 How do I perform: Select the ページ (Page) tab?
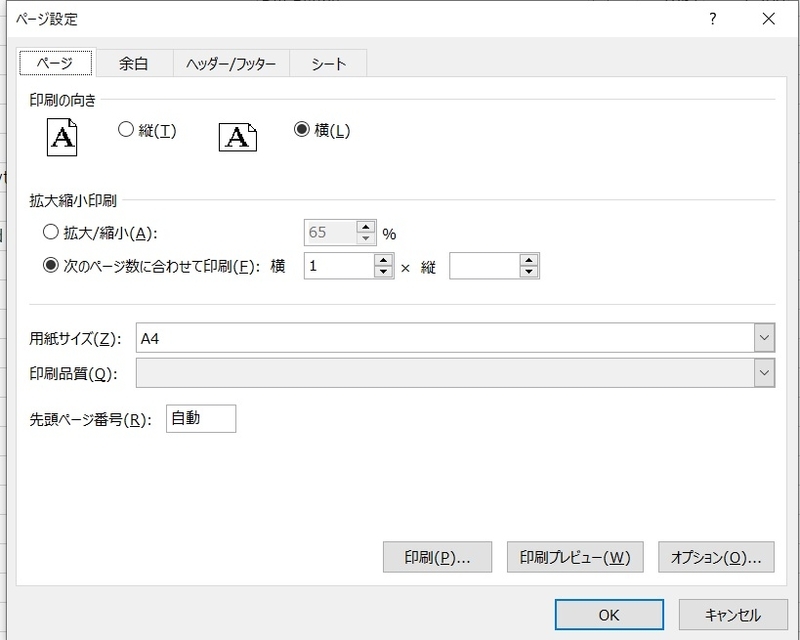tap(56, 63)
